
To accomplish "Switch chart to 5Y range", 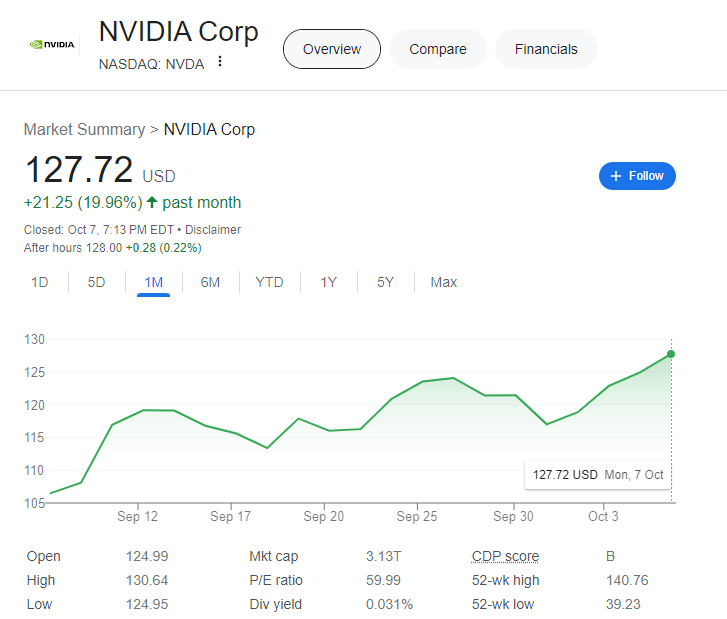I will [x=385, y=282].
